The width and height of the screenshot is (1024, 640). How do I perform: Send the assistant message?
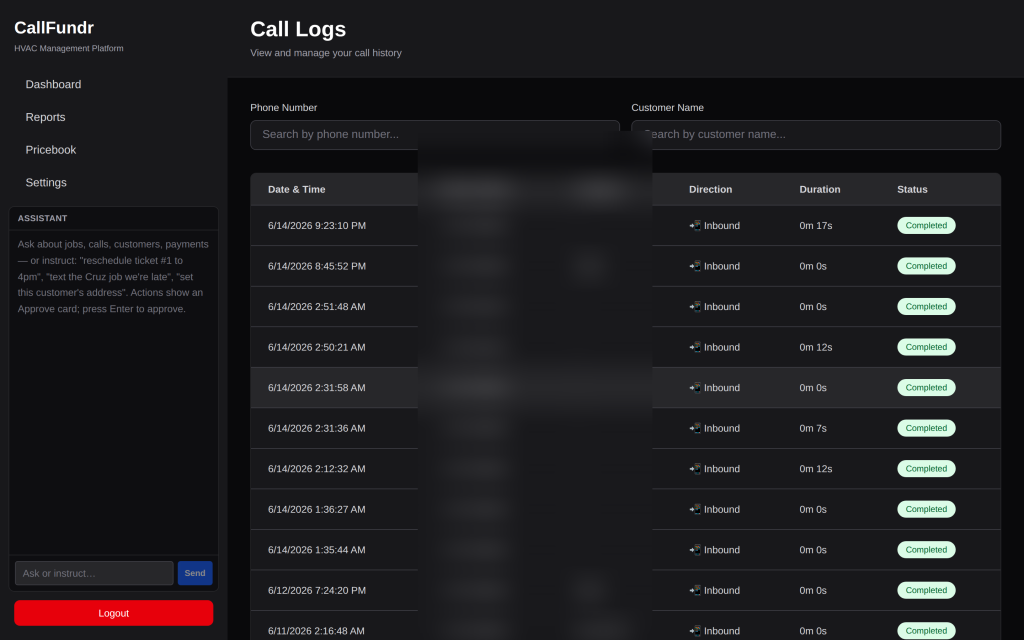tap(195, 573)
